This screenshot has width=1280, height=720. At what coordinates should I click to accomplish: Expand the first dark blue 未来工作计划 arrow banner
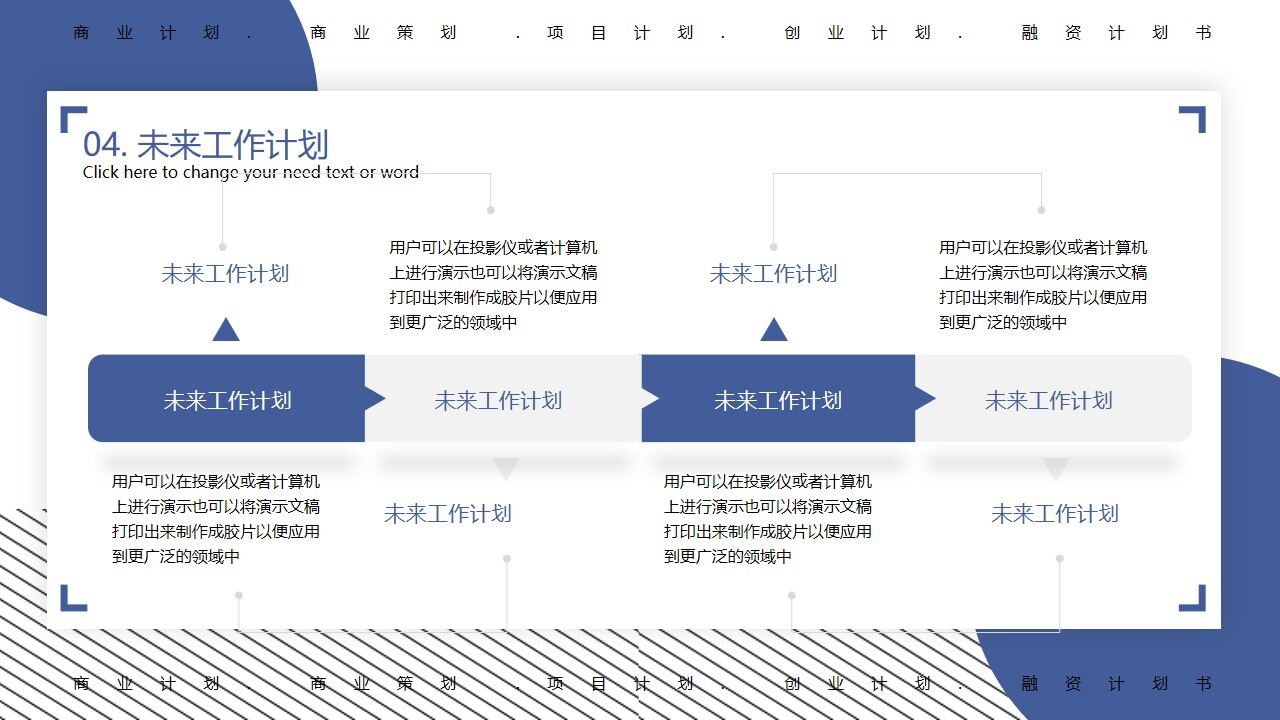tap(226, 398)
